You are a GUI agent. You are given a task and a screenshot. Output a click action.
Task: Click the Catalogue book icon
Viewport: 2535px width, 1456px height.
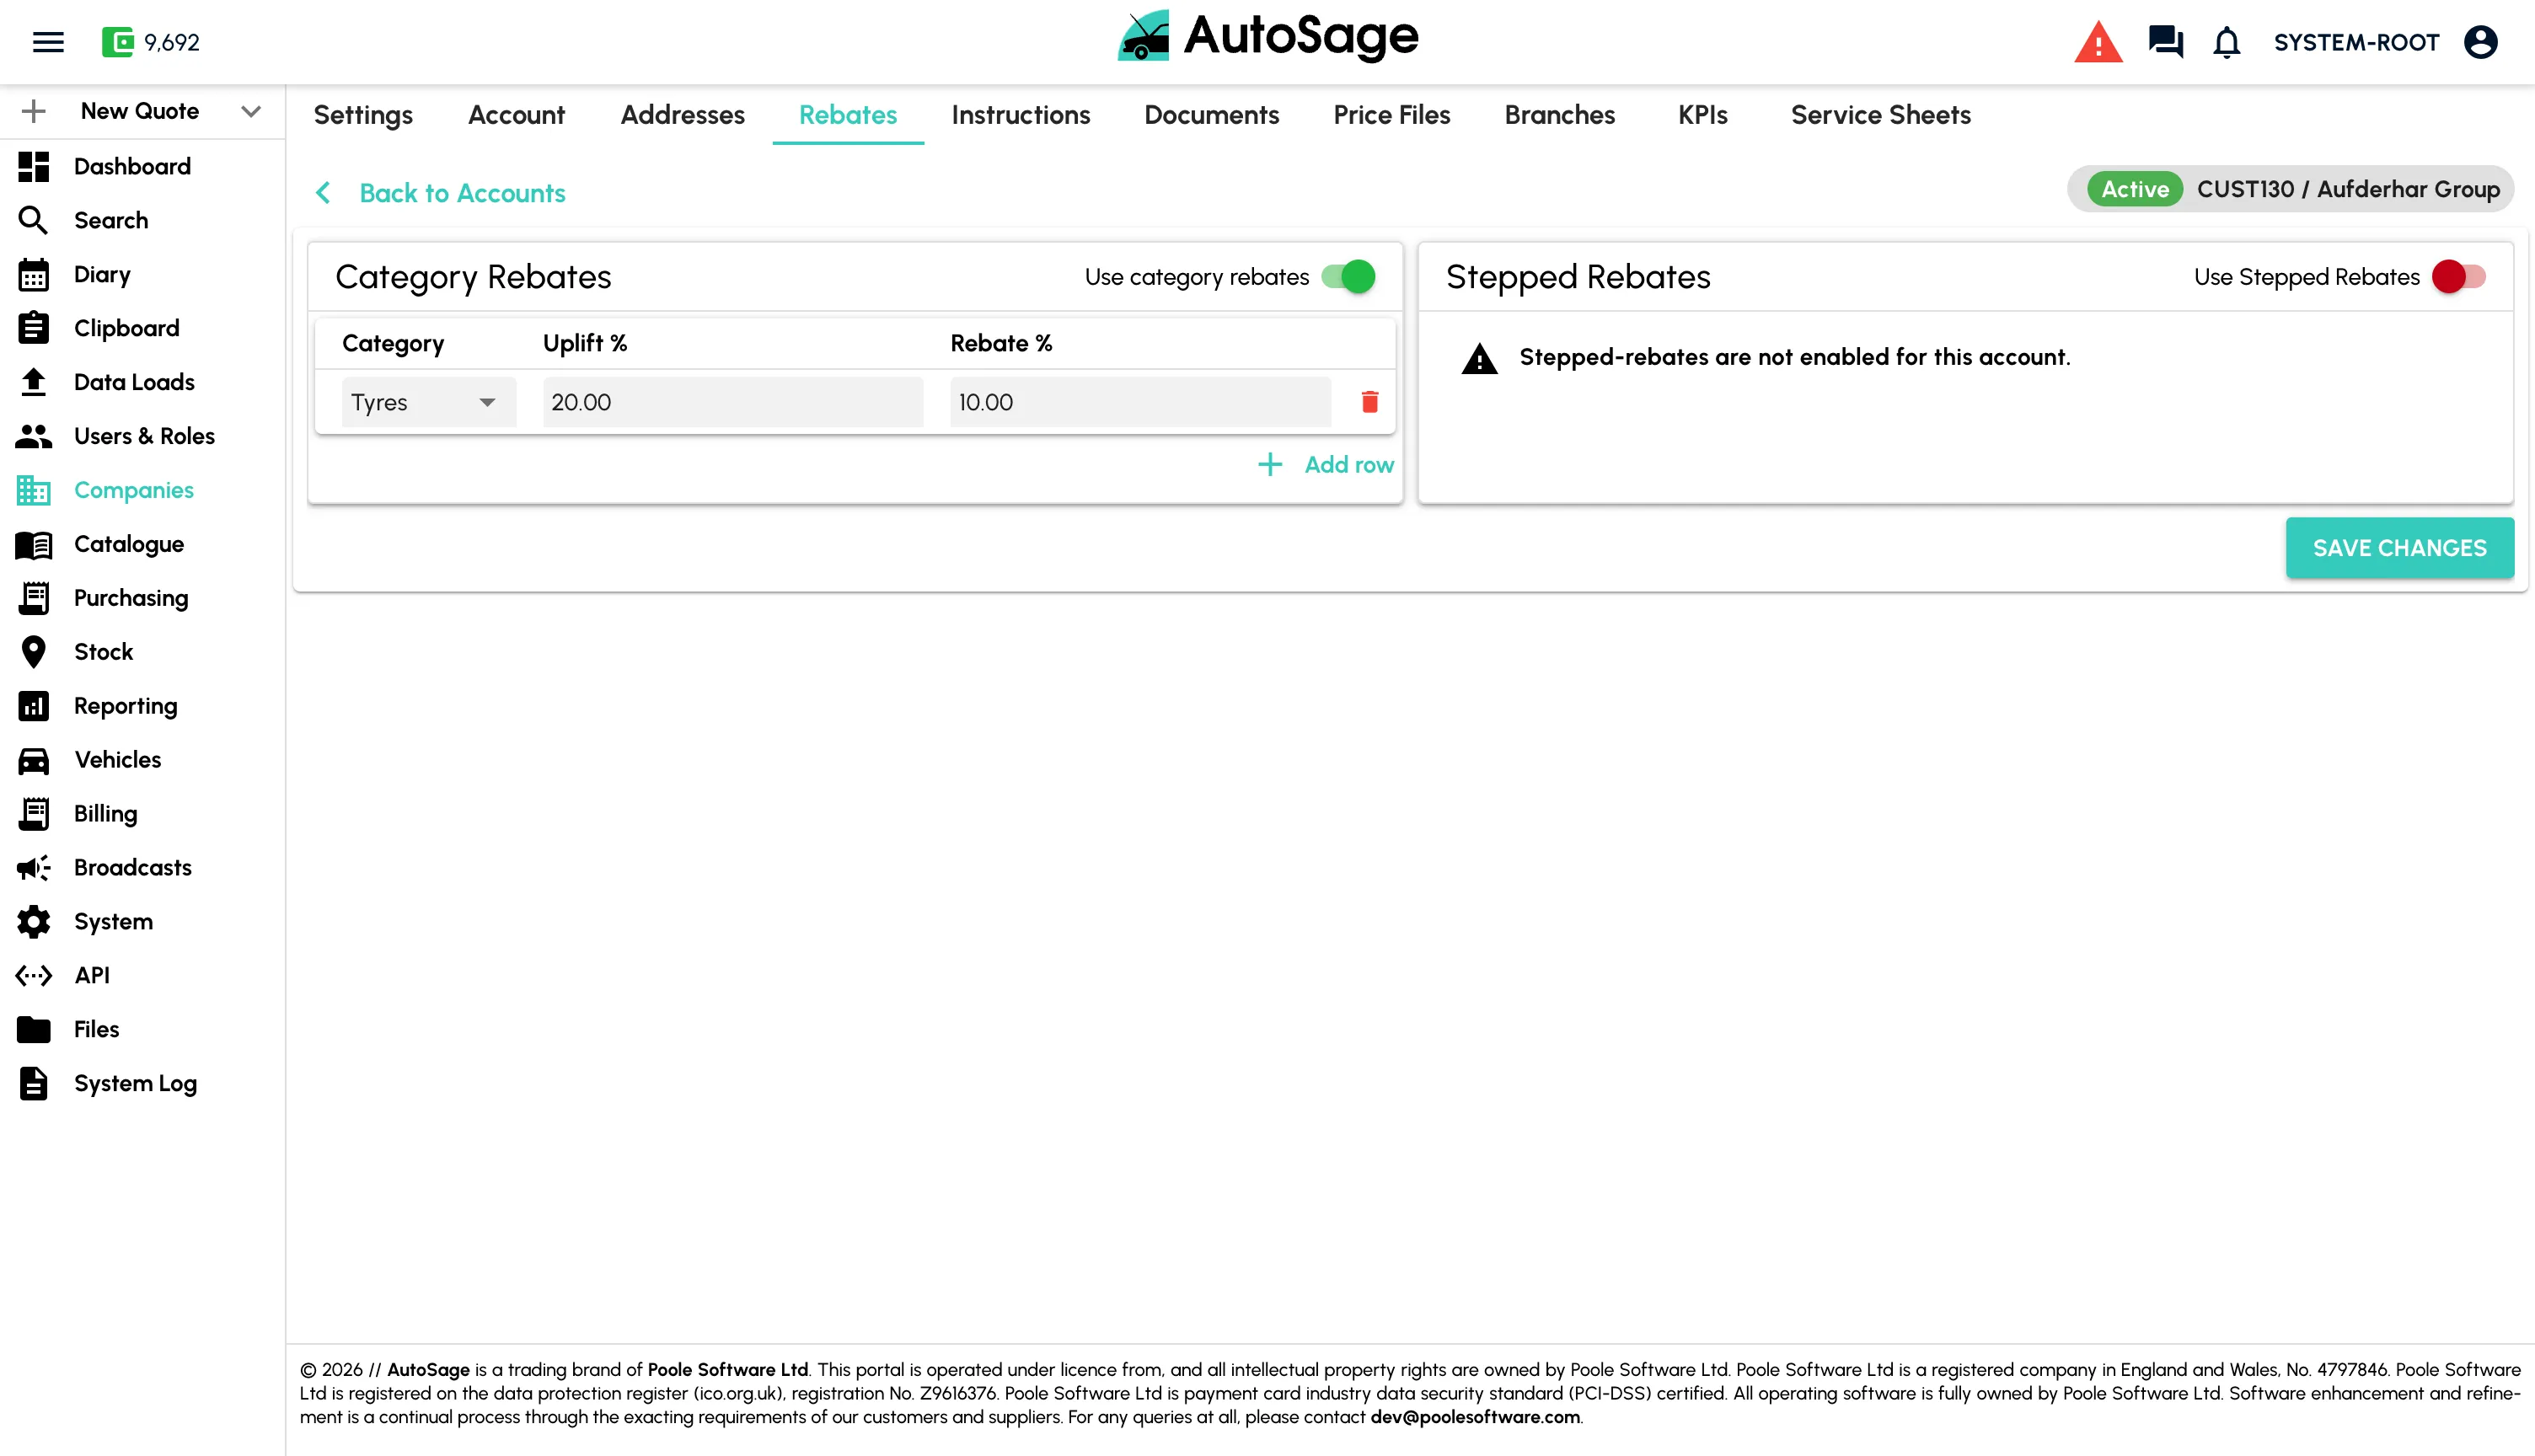[x=33, y=544]
